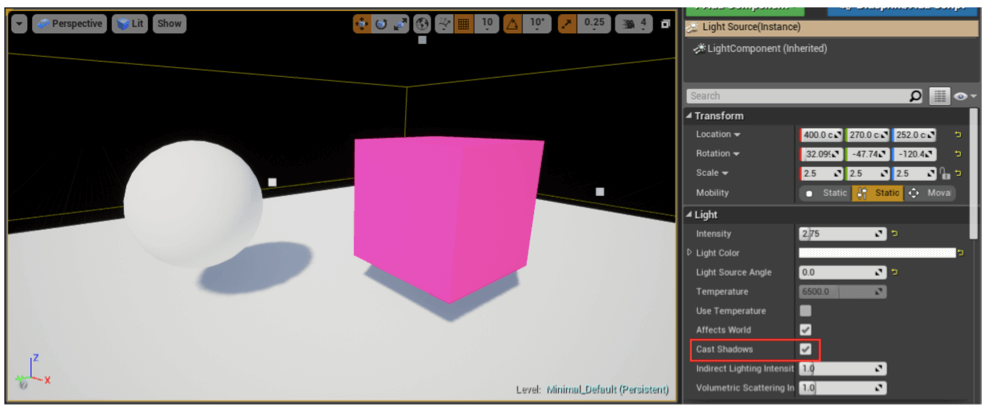Click the camera speed icon
The width and height of the screenshot is (988, 410).
click(628, 23)
